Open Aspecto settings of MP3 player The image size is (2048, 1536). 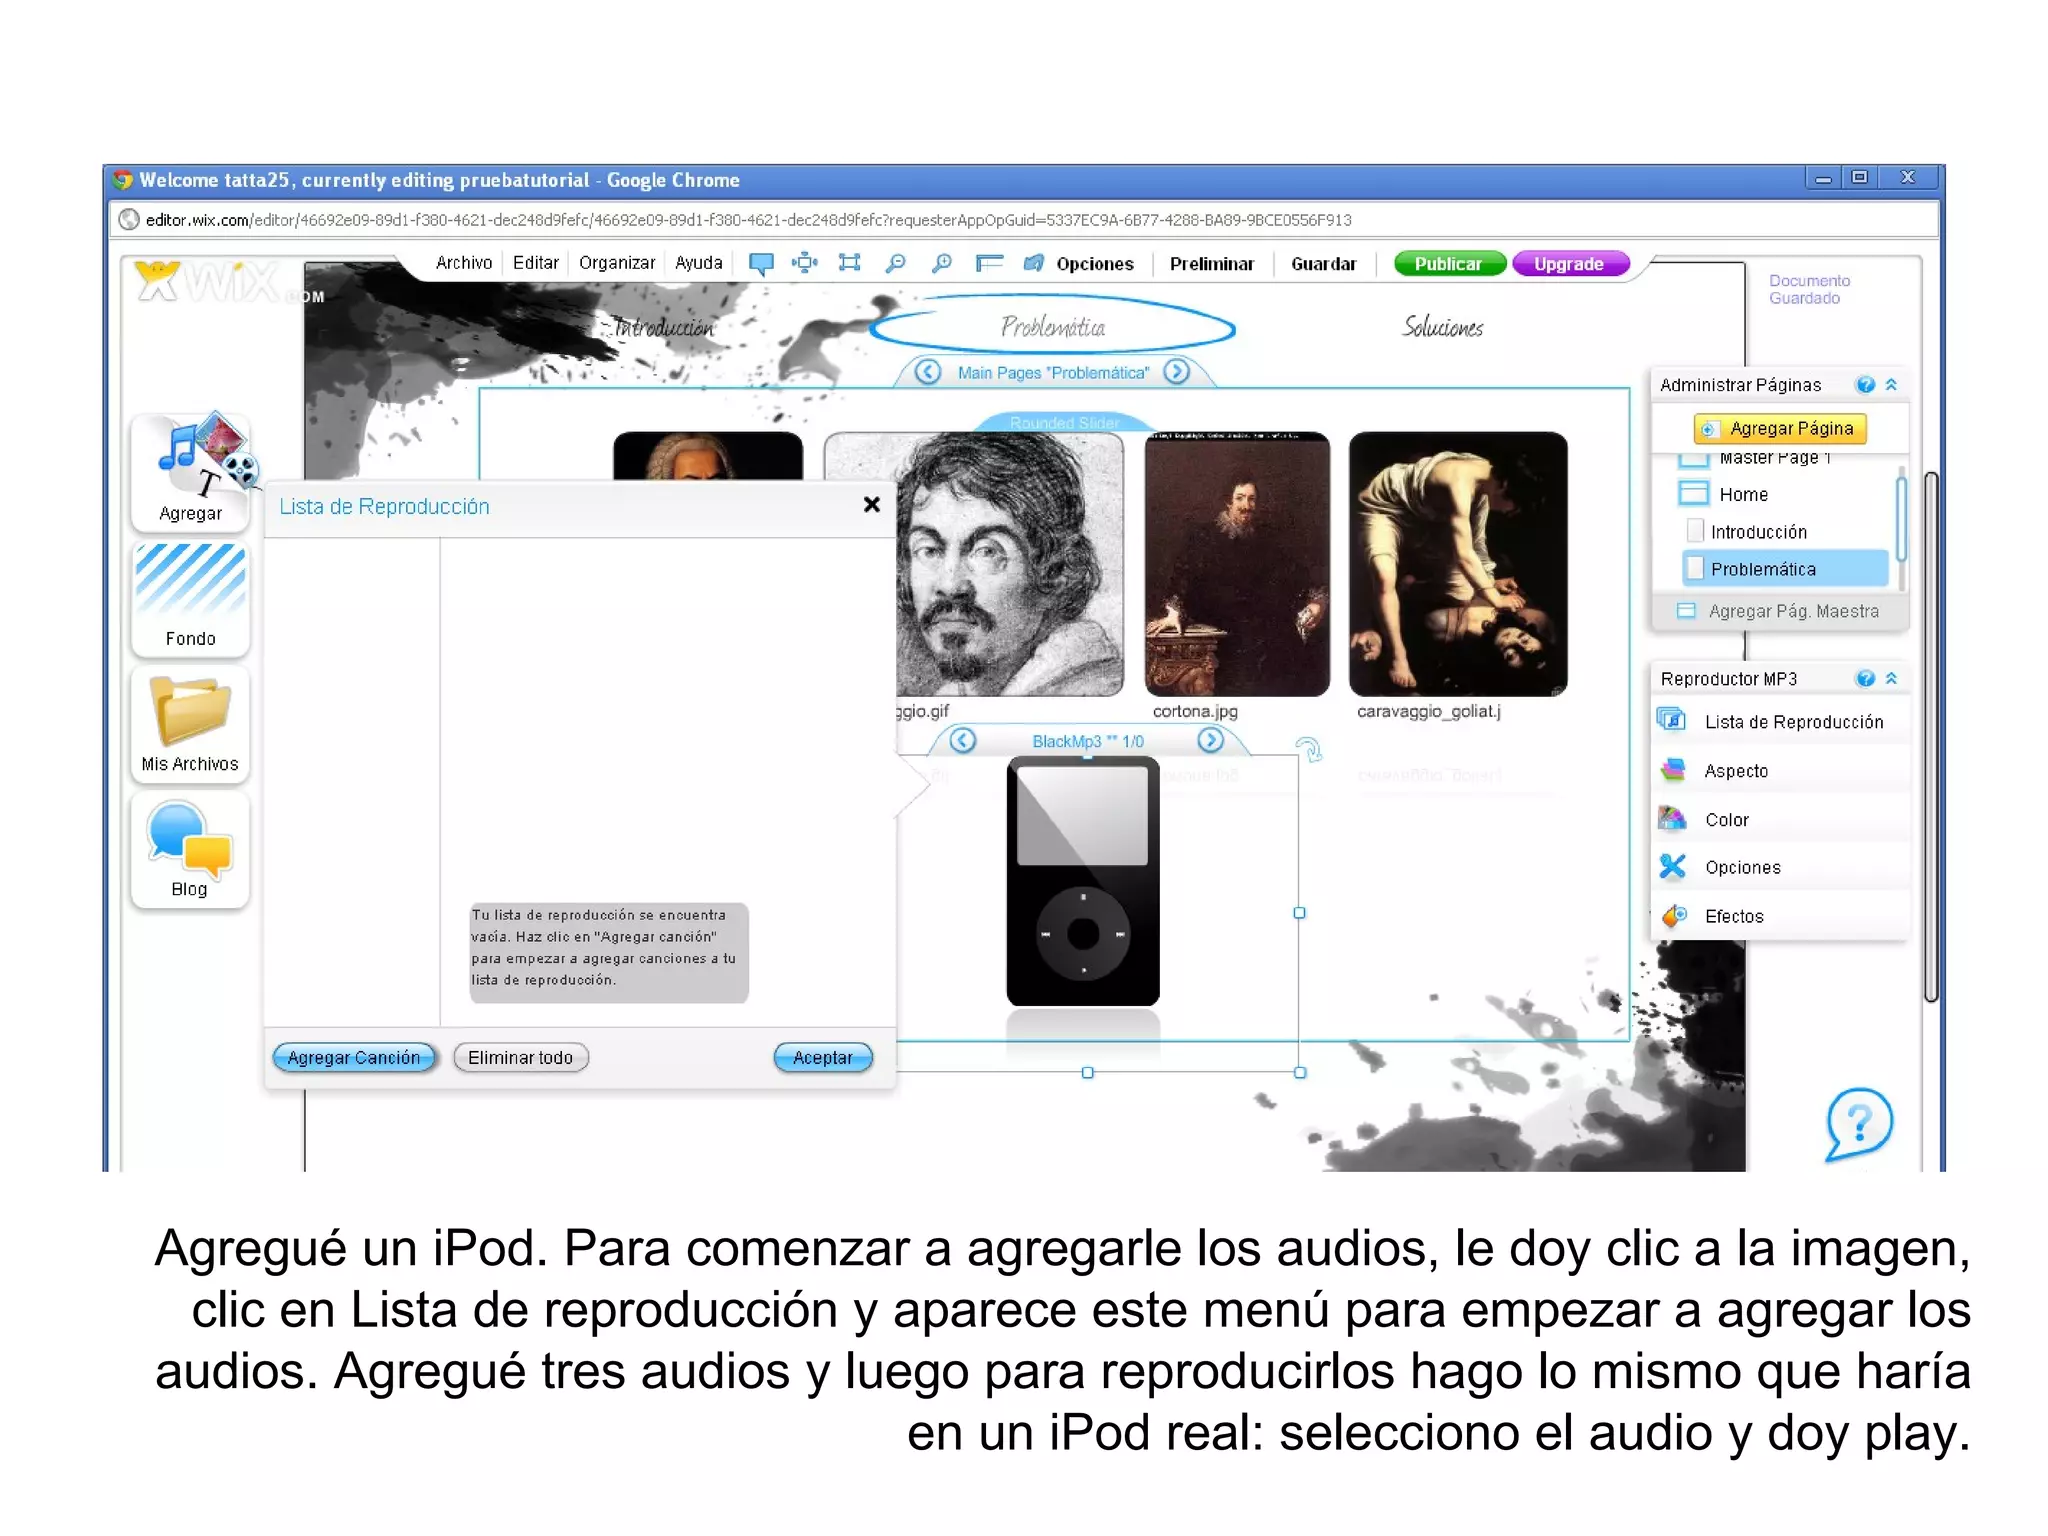(x=1780, y=770)
